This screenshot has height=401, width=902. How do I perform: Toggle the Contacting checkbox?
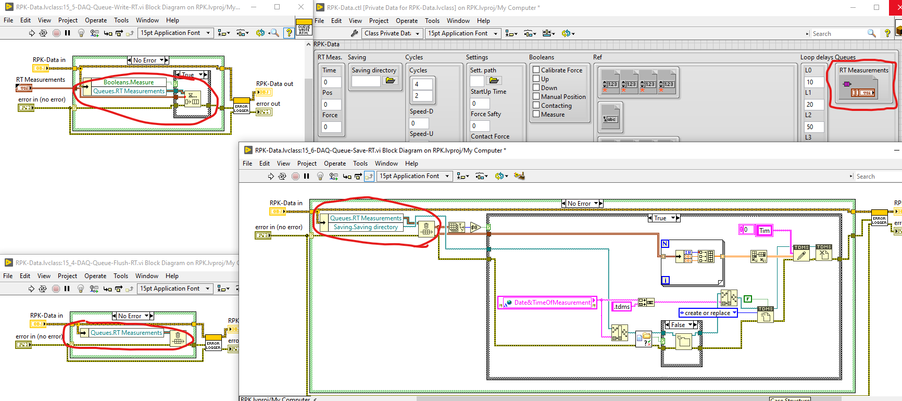(536, 106)
